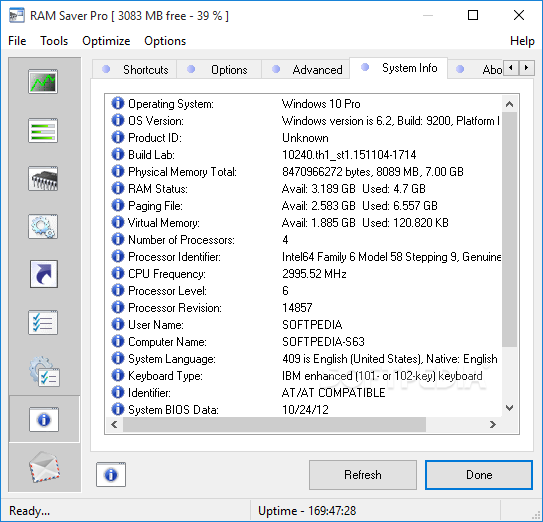The width and height of the screenshot is (543, 522).
Task: Click the info icon beside User Name
Action: pos(118,324)
